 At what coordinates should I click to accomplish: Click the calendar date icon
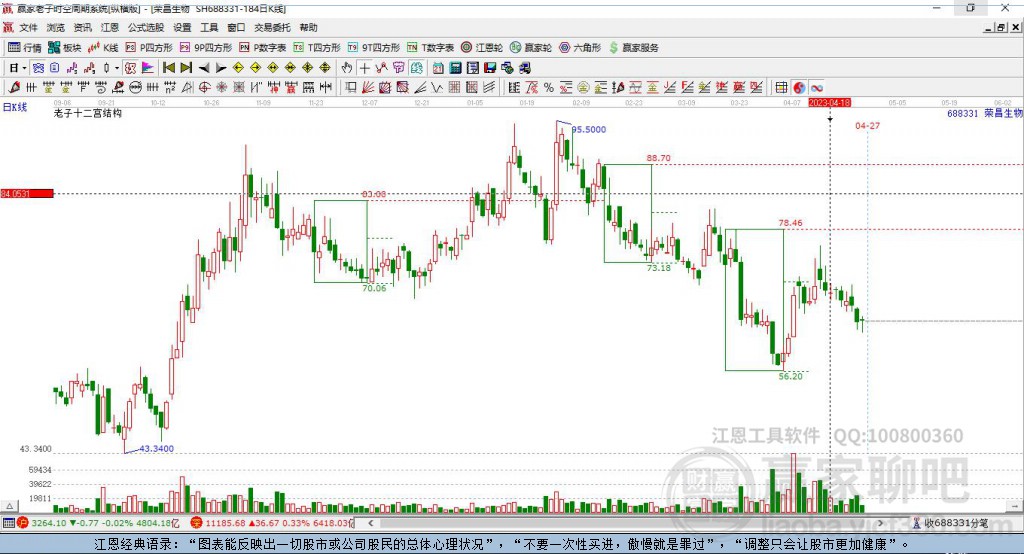438,68
